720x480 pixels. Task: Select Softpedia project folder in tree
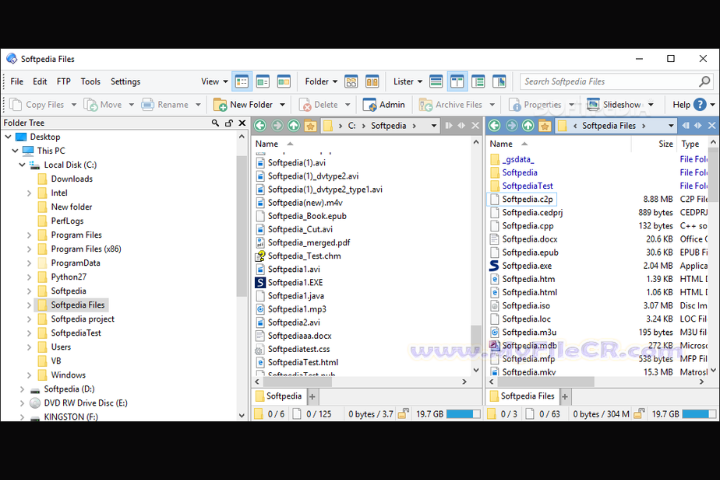[x=83, y=319]
